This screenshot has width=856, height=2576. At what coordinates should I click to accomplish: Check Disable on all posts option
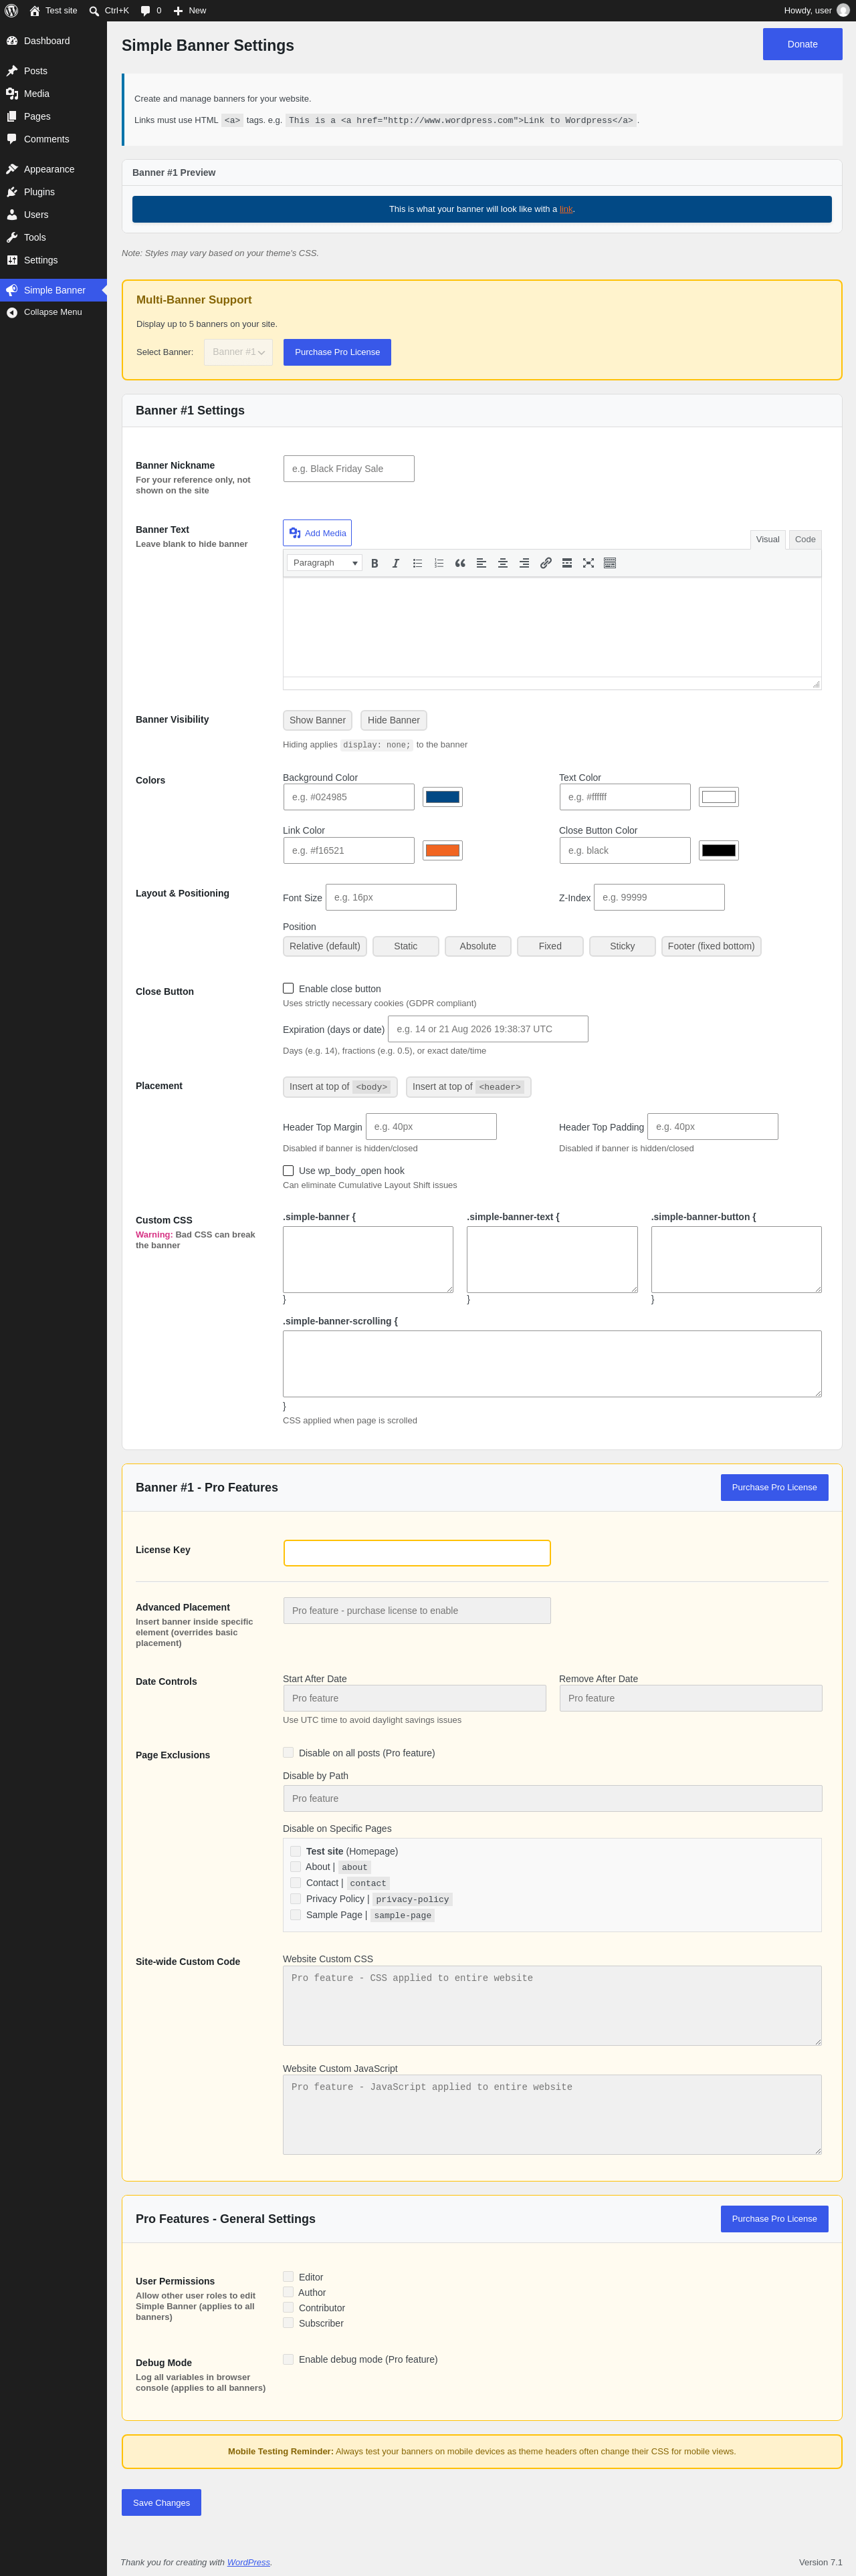click(288, 1752)
